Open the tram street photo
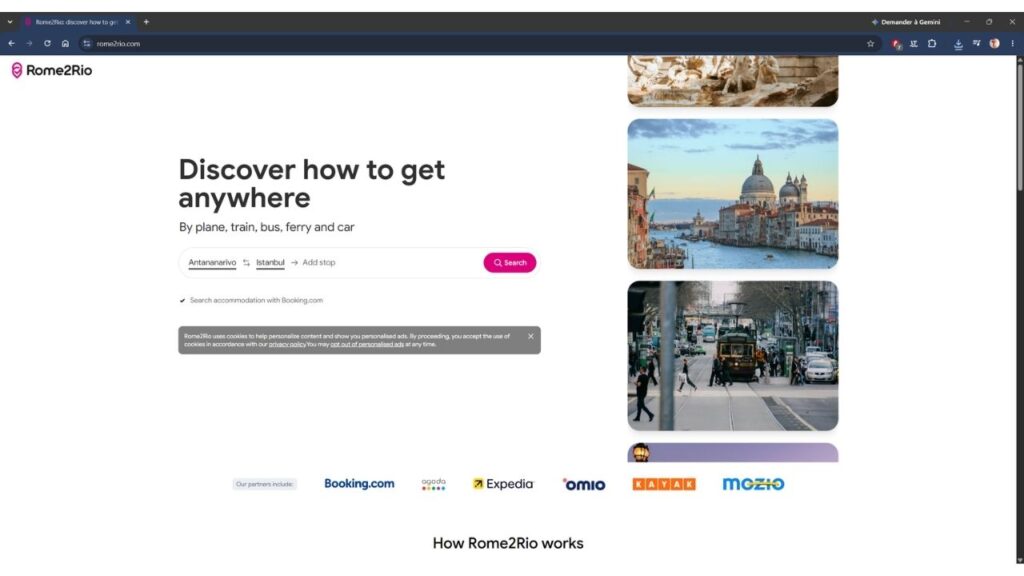 (x=733, y=356)
